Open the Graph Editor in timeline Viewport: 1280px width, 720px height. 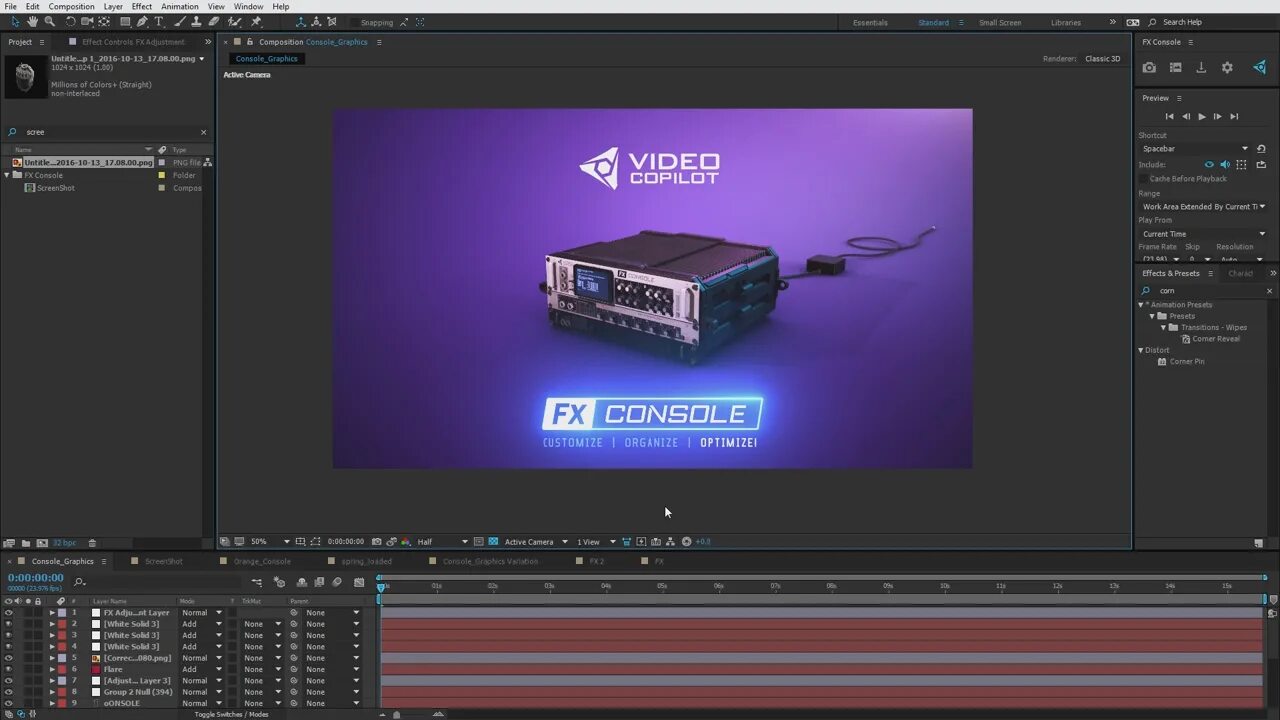pyautogui.click(x=359, y=582)
